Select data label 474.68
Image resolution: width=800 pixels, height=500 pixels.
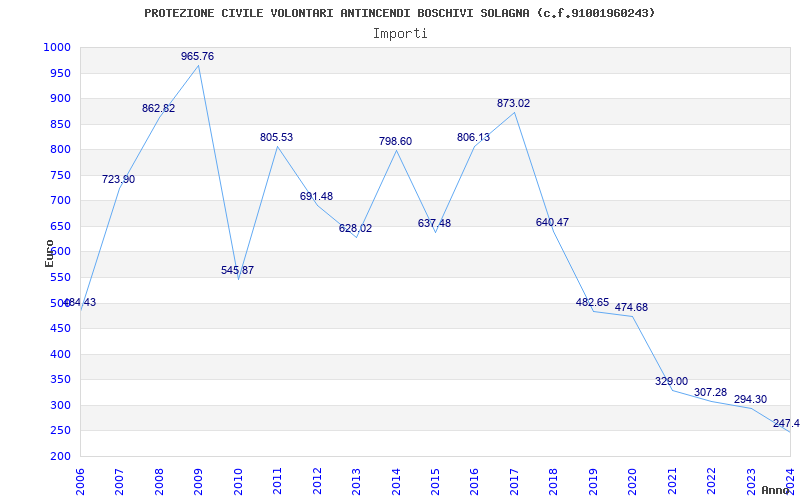[631, 308]
